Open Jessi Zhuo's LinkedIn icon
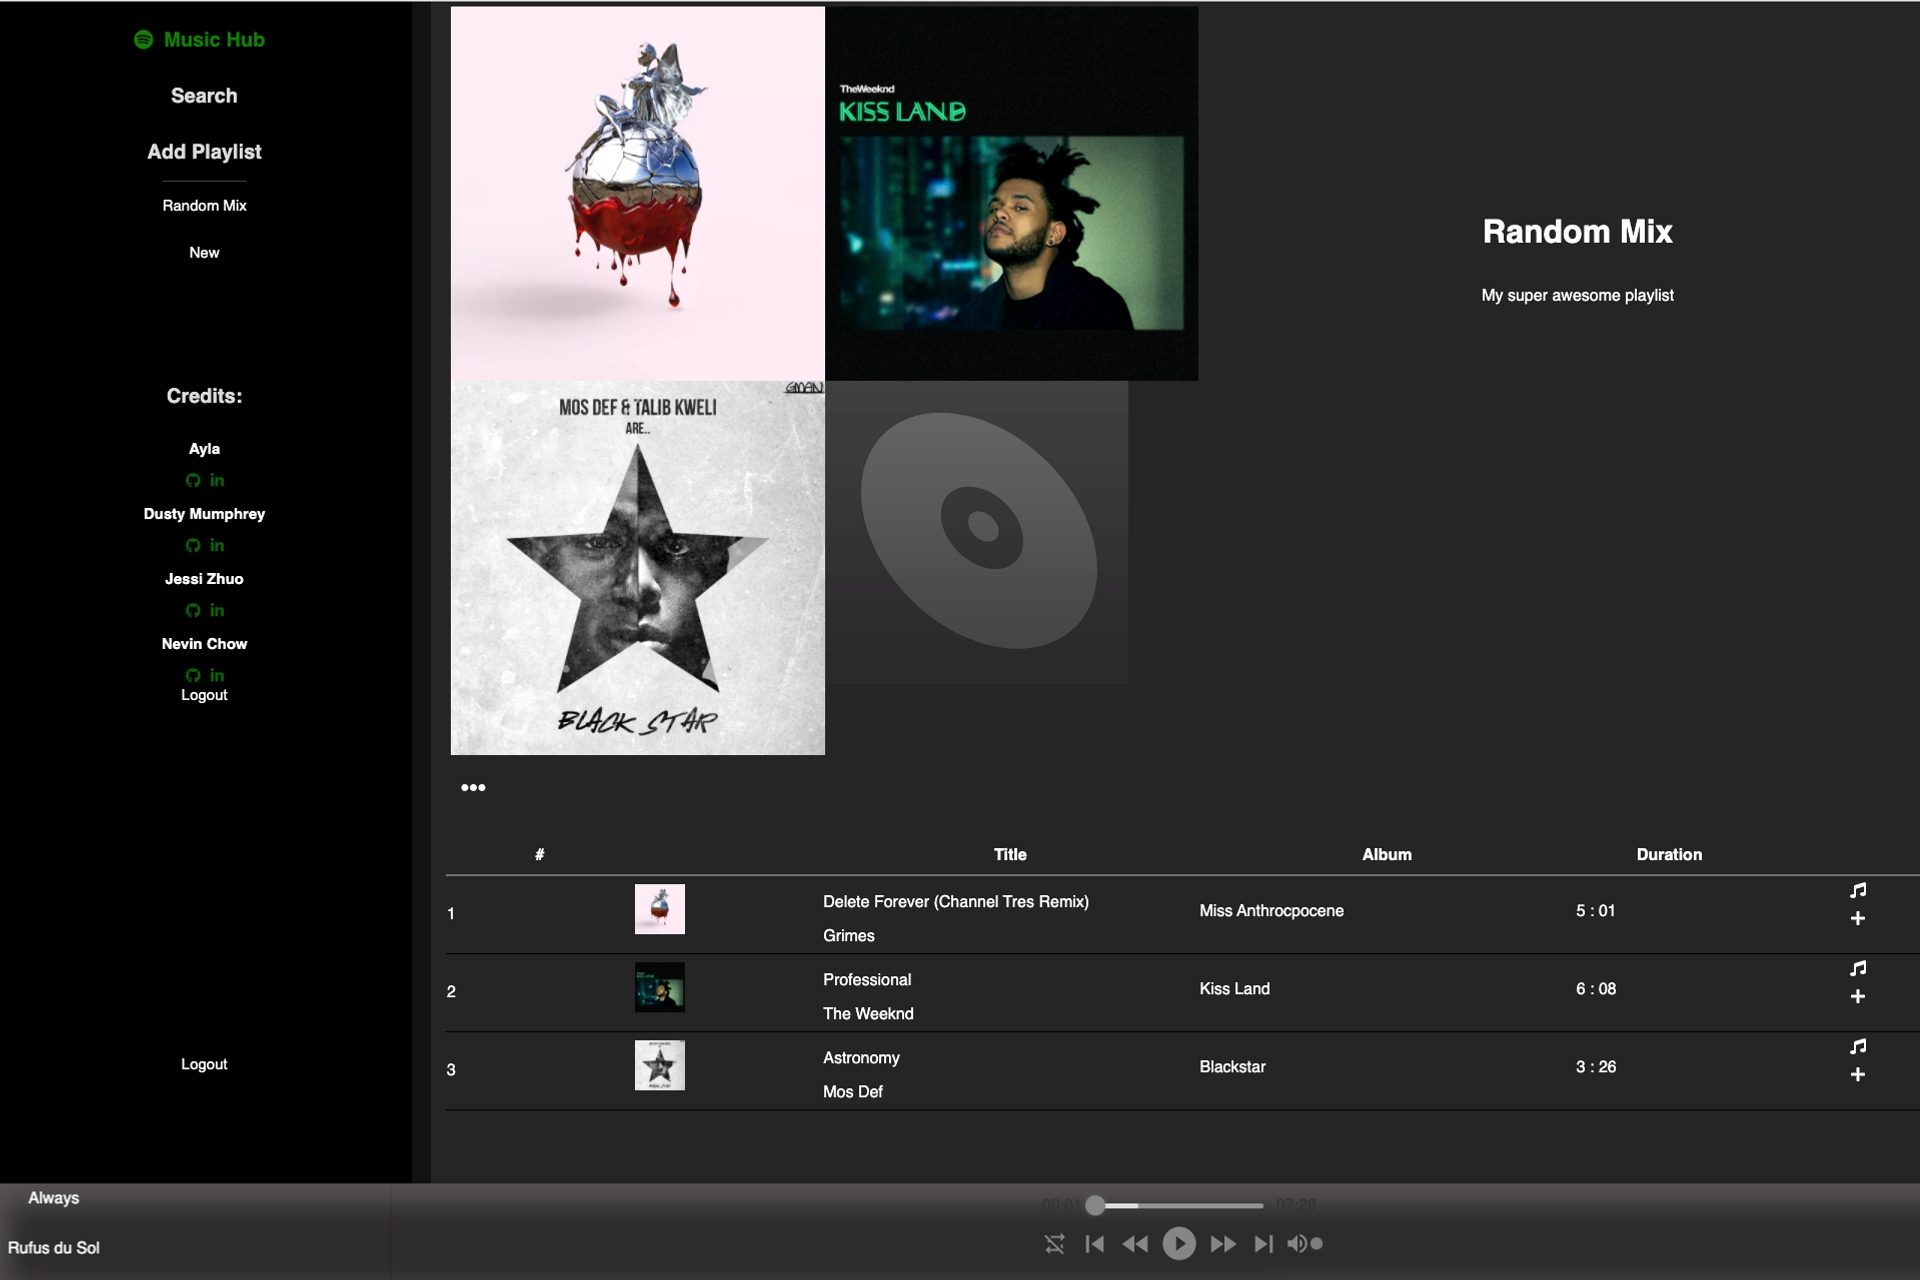 217,610
